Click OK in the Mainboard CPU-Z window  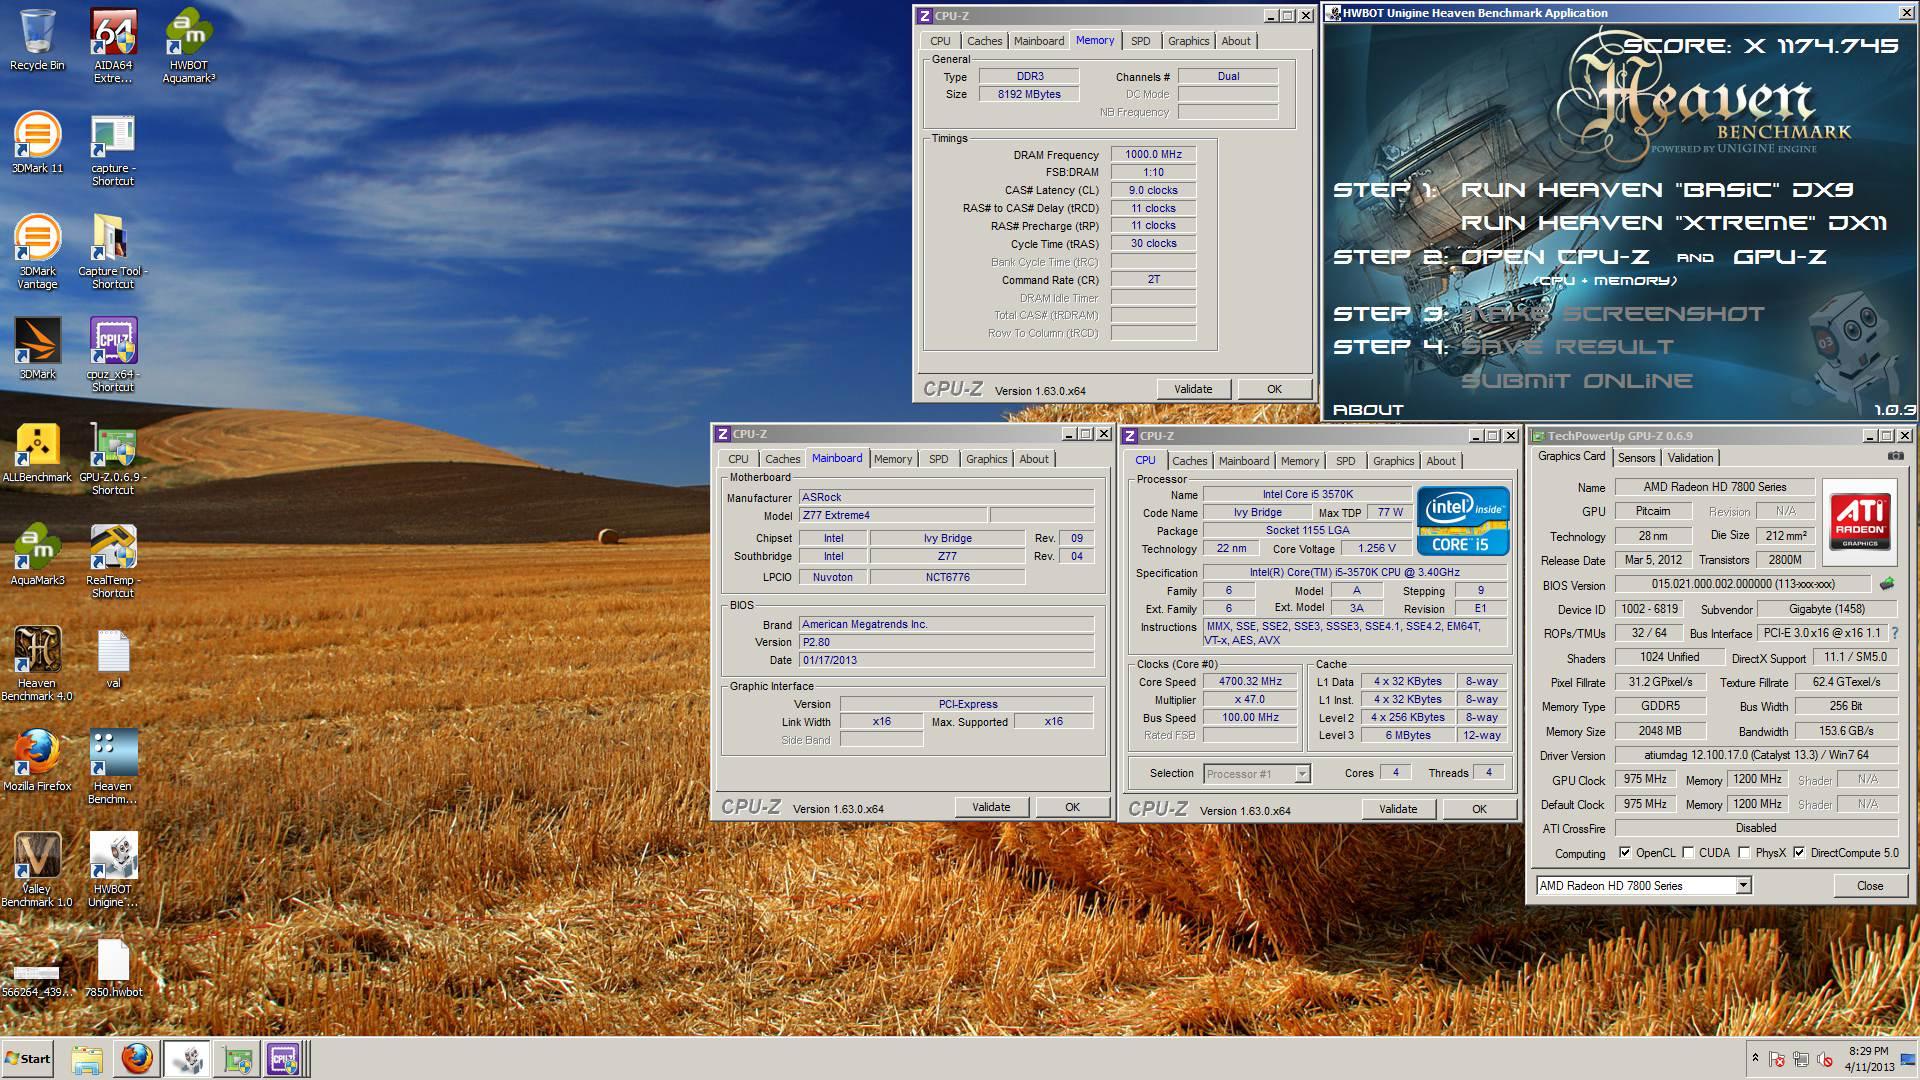pyautogui.click(x=1072, y=807)
